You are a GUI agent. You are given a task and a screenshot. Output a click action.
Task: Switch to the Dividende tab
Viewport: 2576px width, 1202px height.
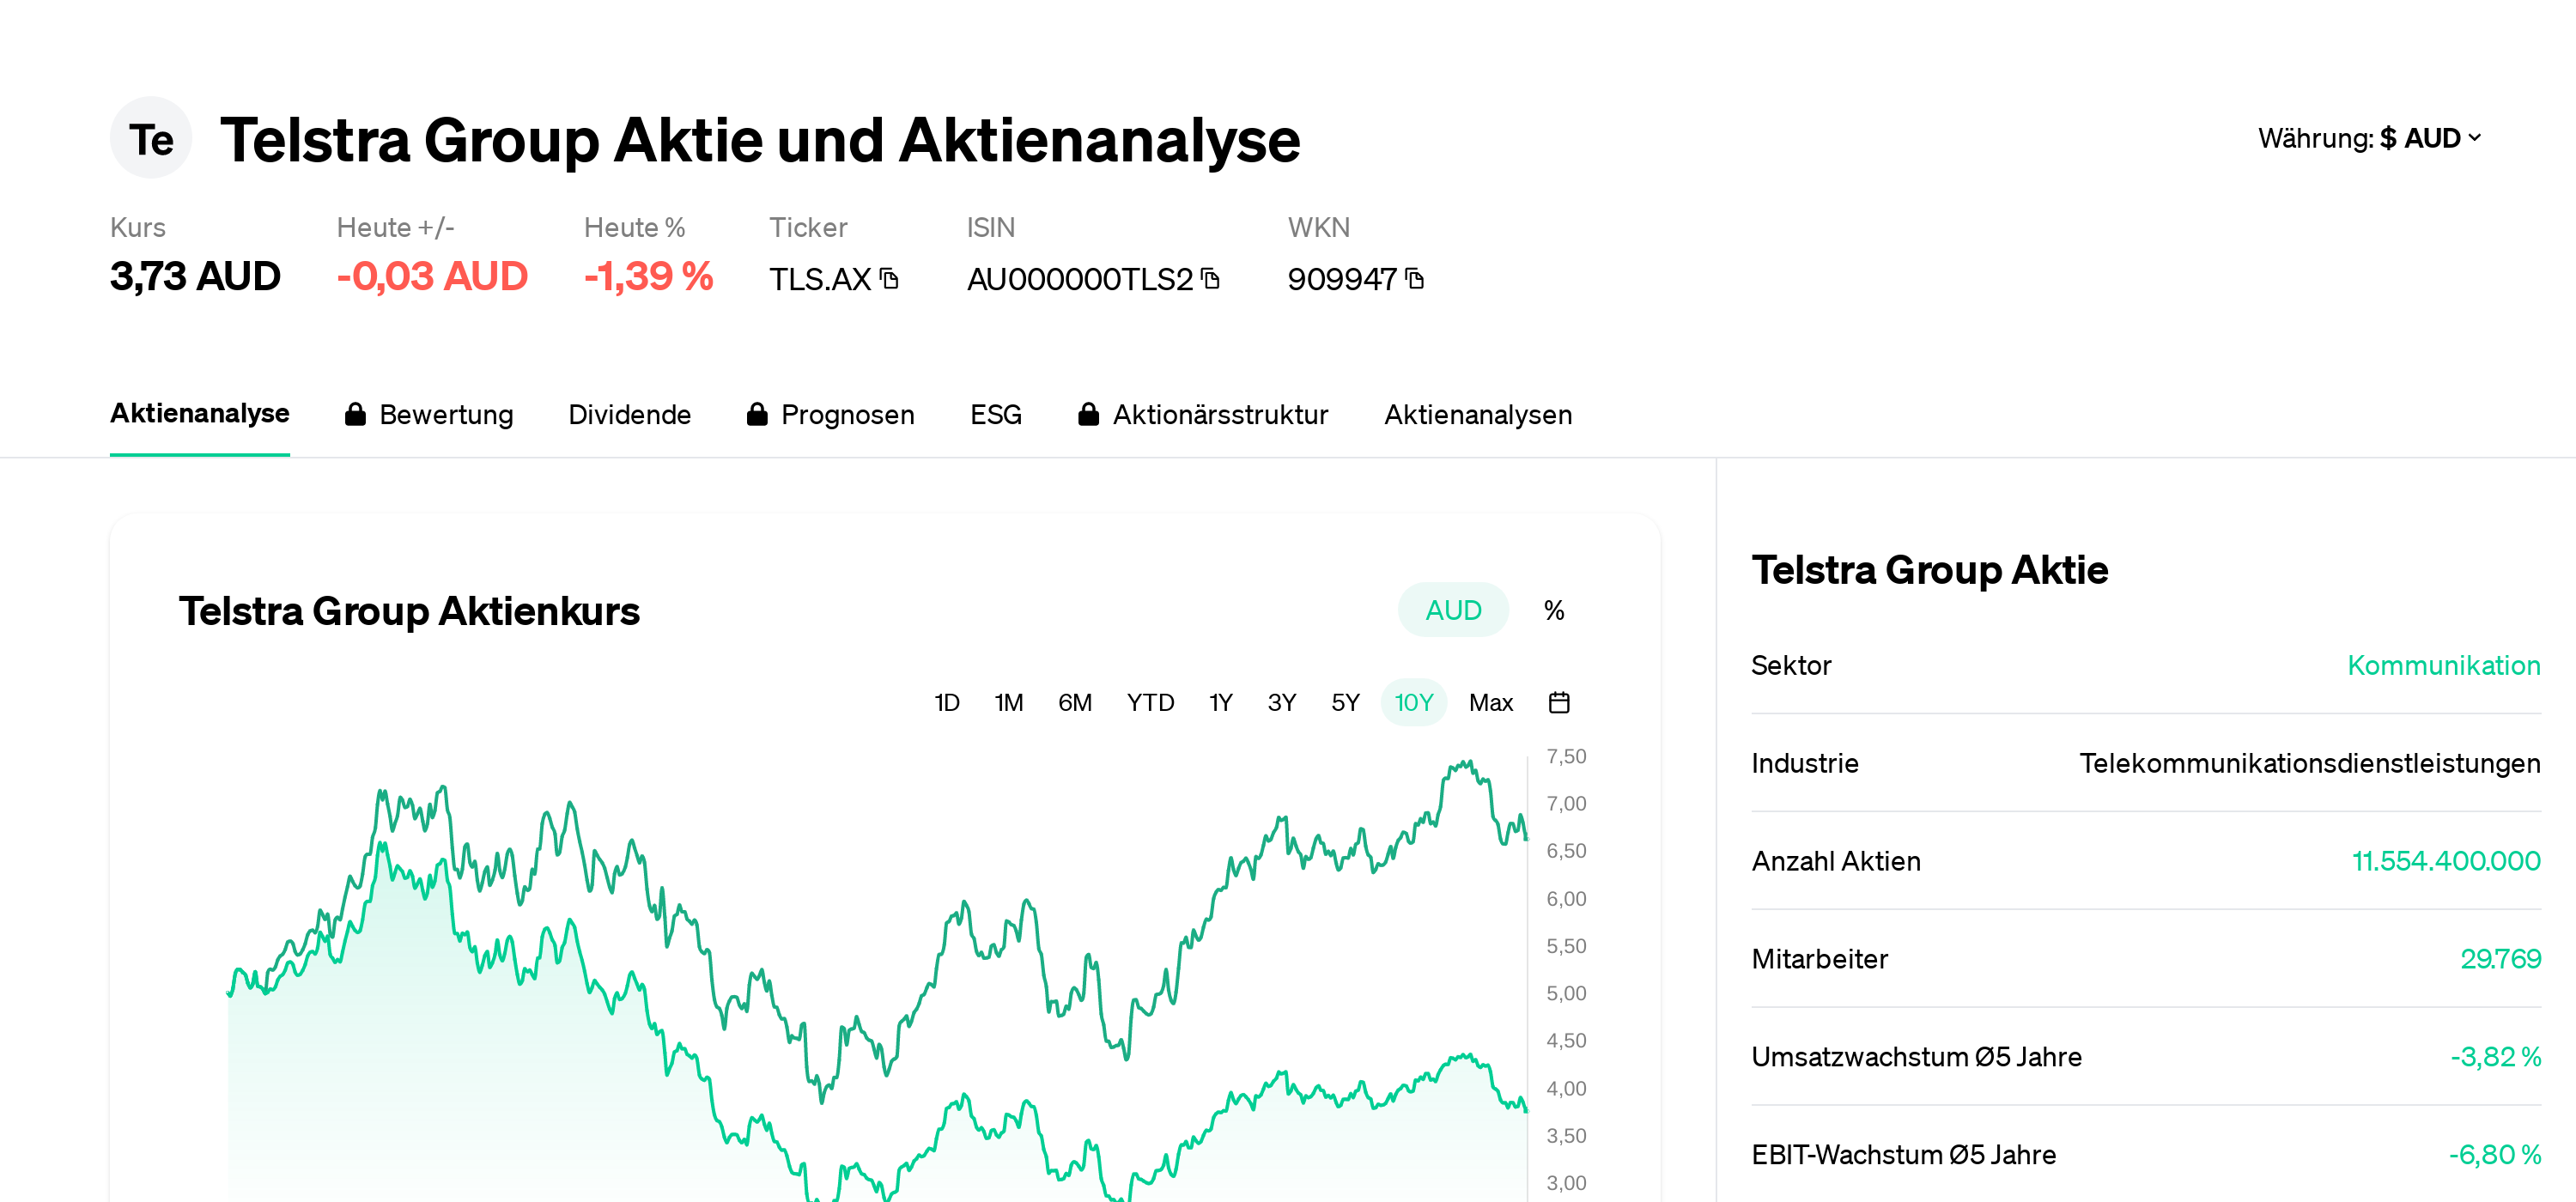630,413
